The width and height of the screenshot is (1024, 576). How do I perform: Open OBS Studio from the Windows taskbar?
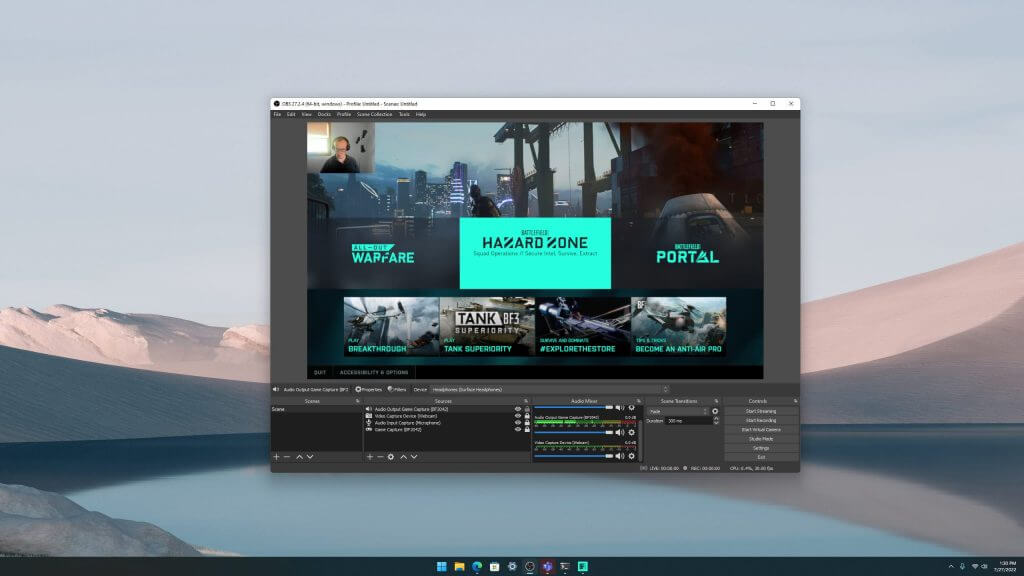pos(530,566)
